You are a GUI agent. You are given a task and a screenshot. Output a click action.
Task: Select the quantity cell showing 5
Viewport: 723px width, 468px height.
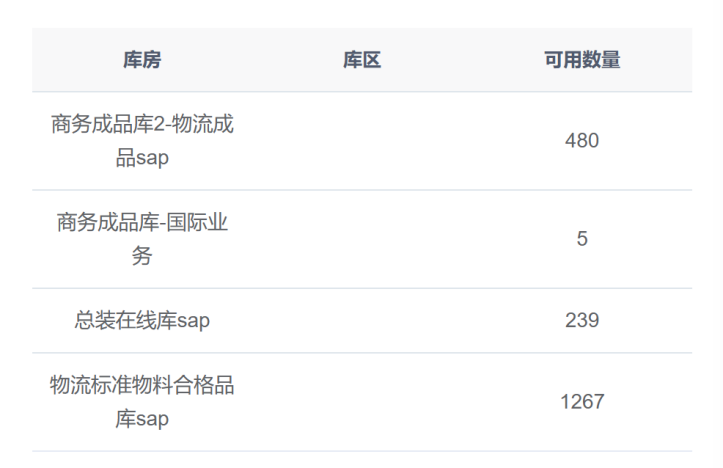point(582,239)
